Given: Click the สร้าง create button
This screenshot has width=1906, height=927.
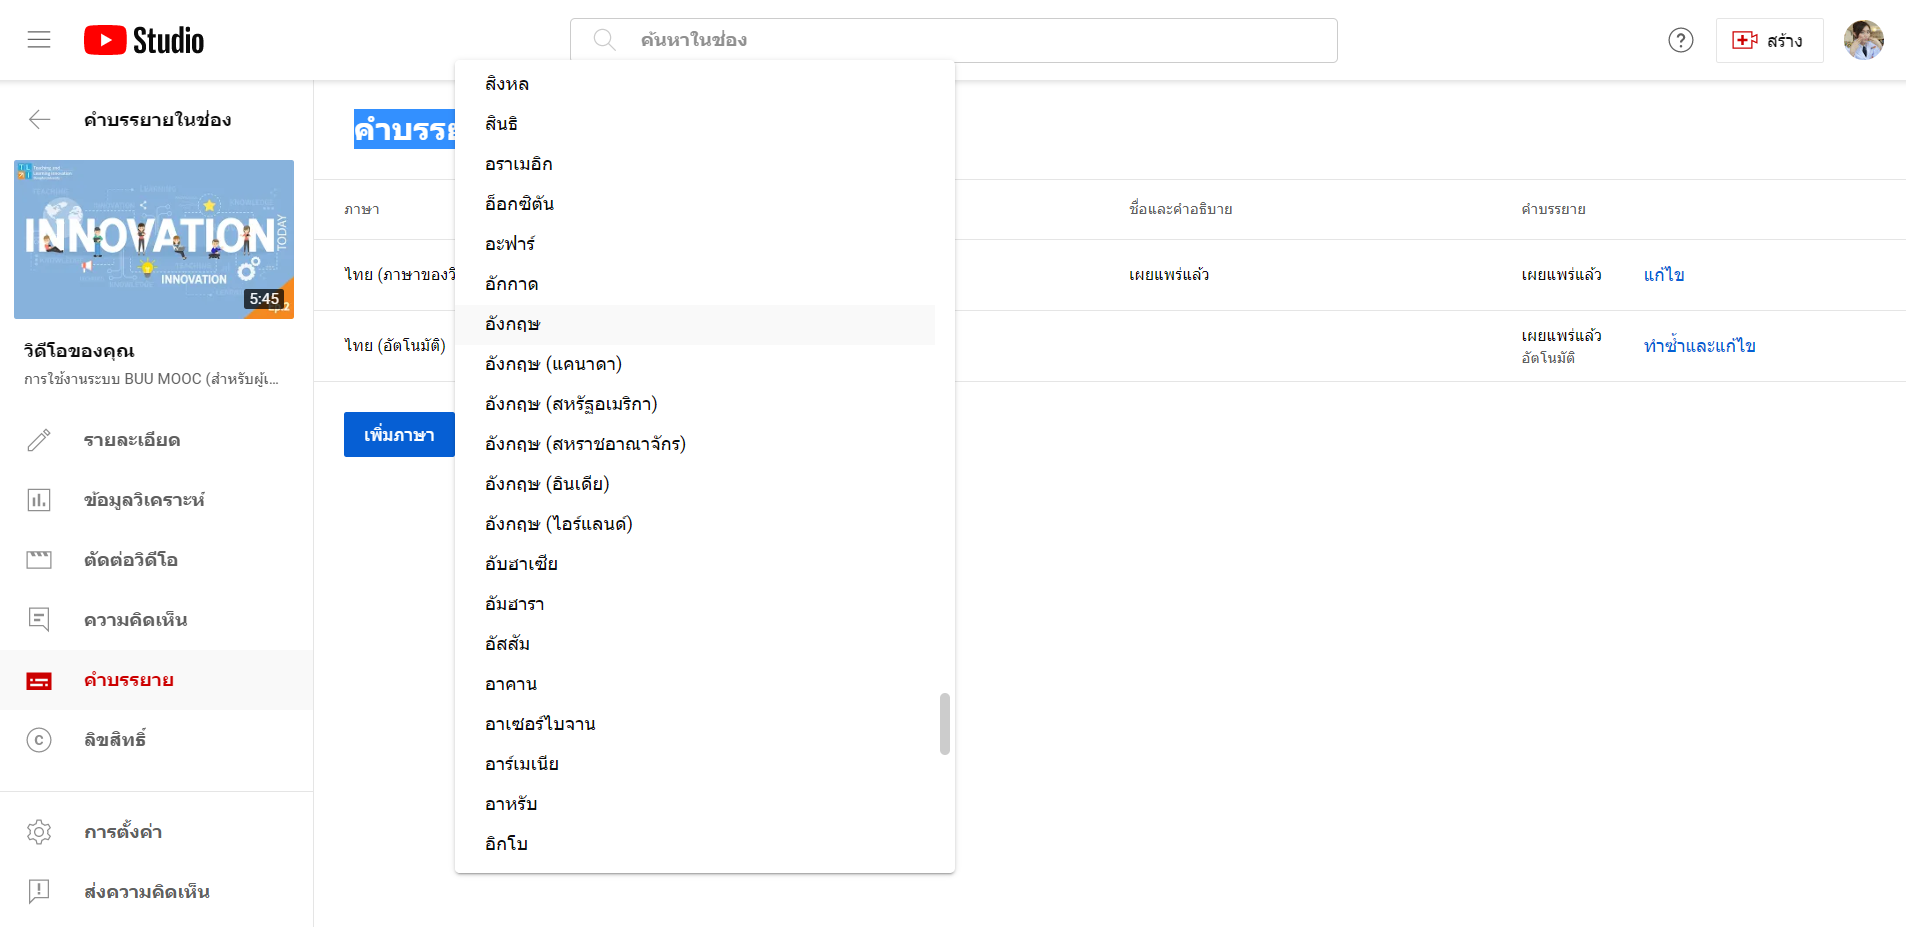Looking at the screenshot, I should click(x=1768, y=40).
